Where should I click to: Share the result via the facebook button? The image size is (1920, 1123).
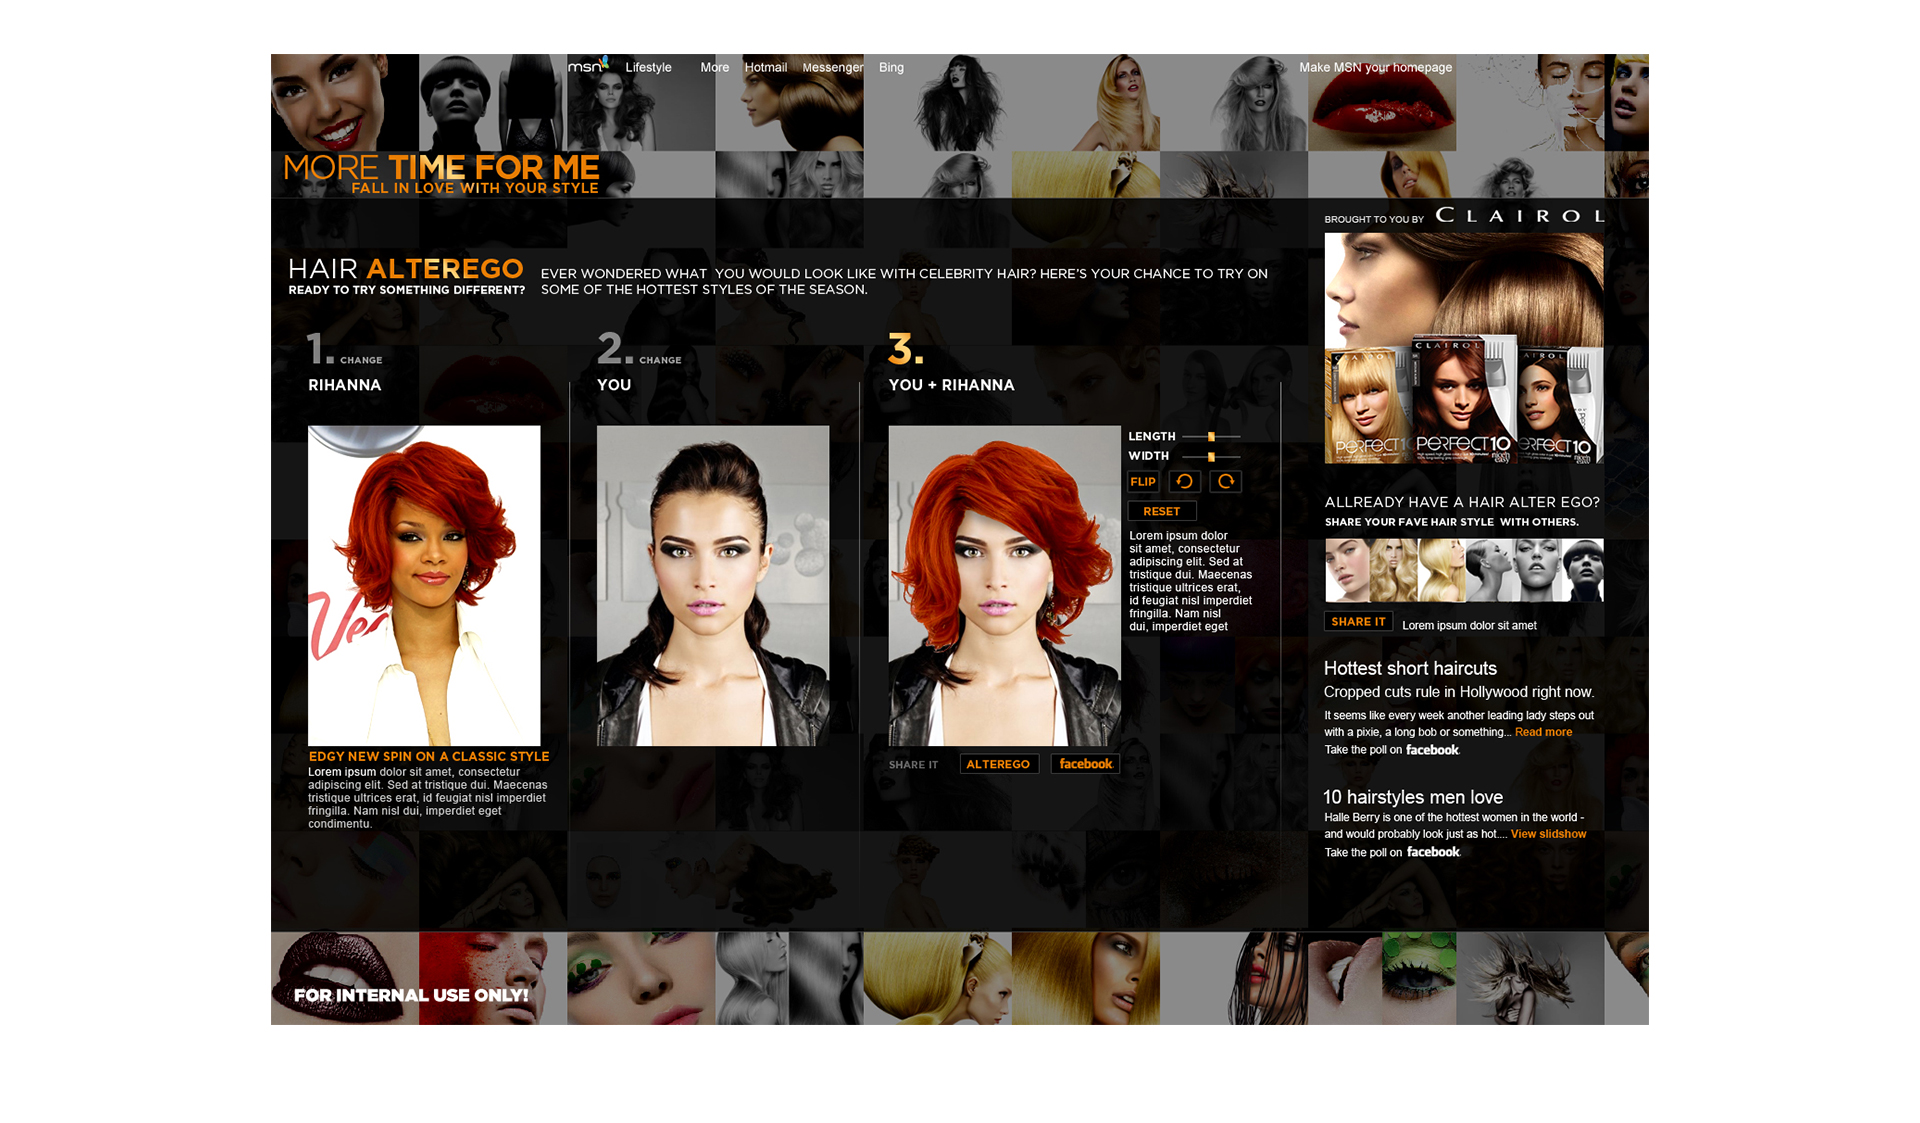coord(1085,764)
